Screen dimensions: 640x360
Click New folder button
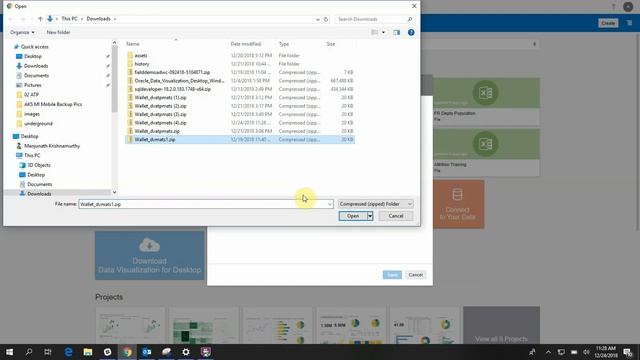click(x=58, y=32)
